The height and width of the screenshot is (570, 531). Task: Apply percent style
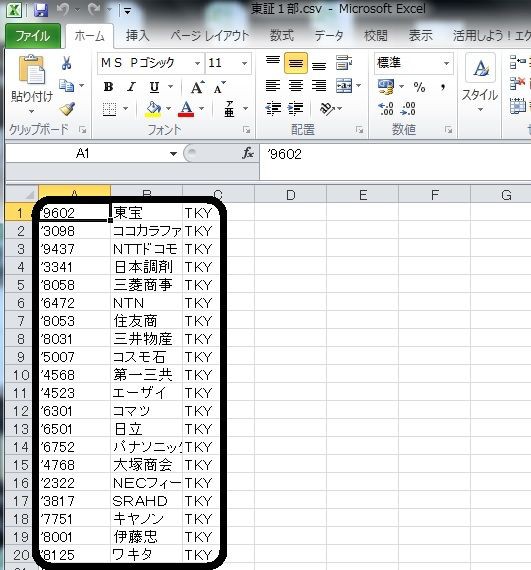[419, 87]
